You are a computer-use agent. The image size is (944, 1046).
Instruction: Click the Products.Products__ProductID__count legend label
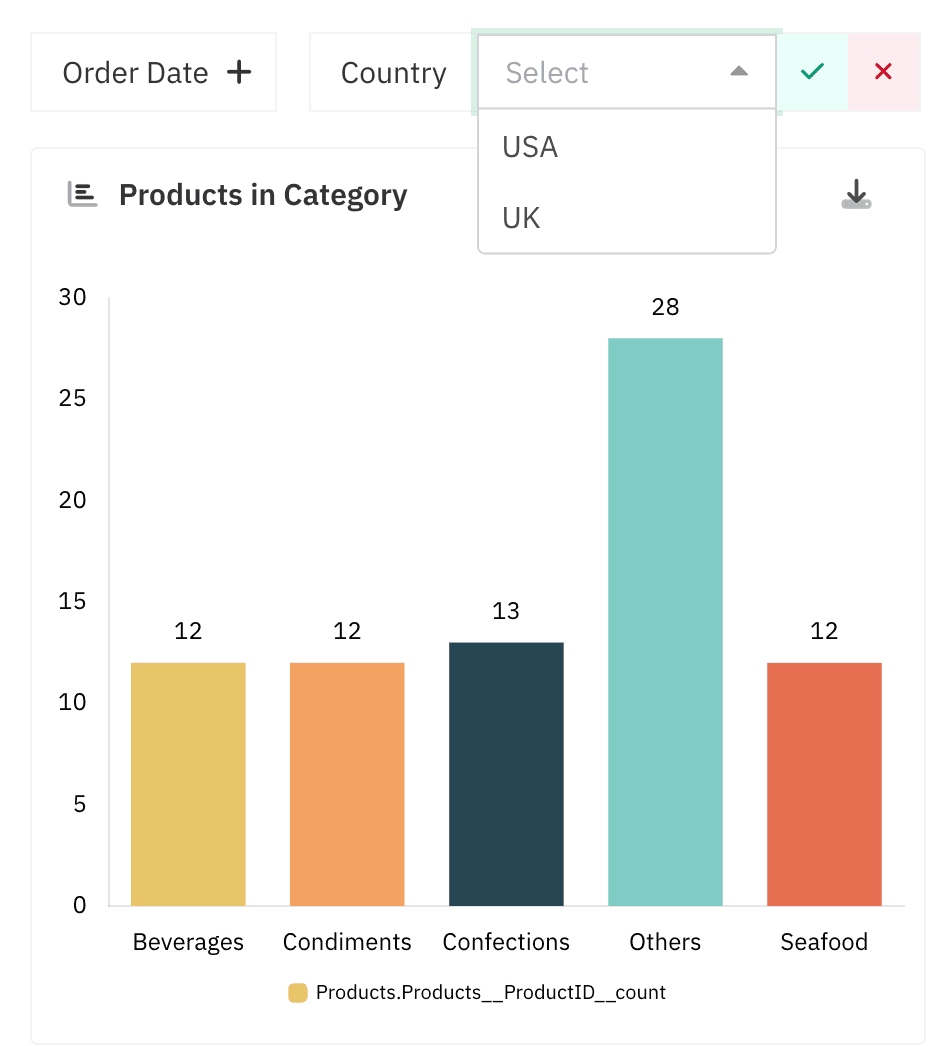(490, 993)
